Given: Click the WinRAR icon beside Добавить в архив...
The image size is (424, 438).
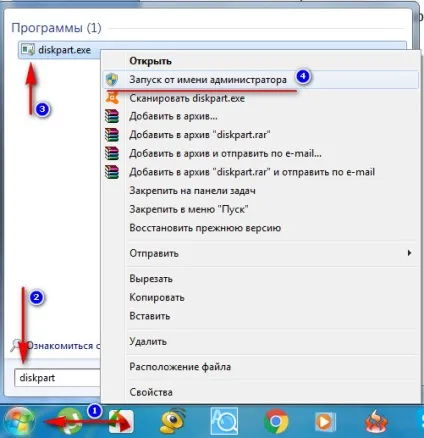Looking at the screenshot, I should [x=112, y=116].
